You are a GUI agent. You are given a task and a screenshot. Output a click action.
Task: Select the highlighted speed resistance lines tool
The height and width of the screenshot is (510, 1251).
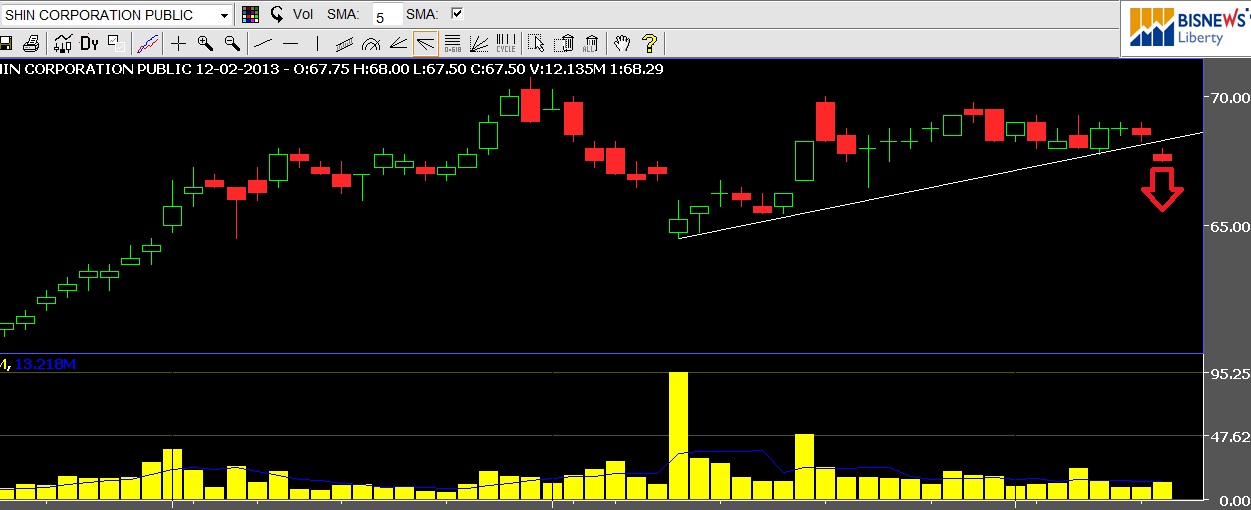click(424, 43)
